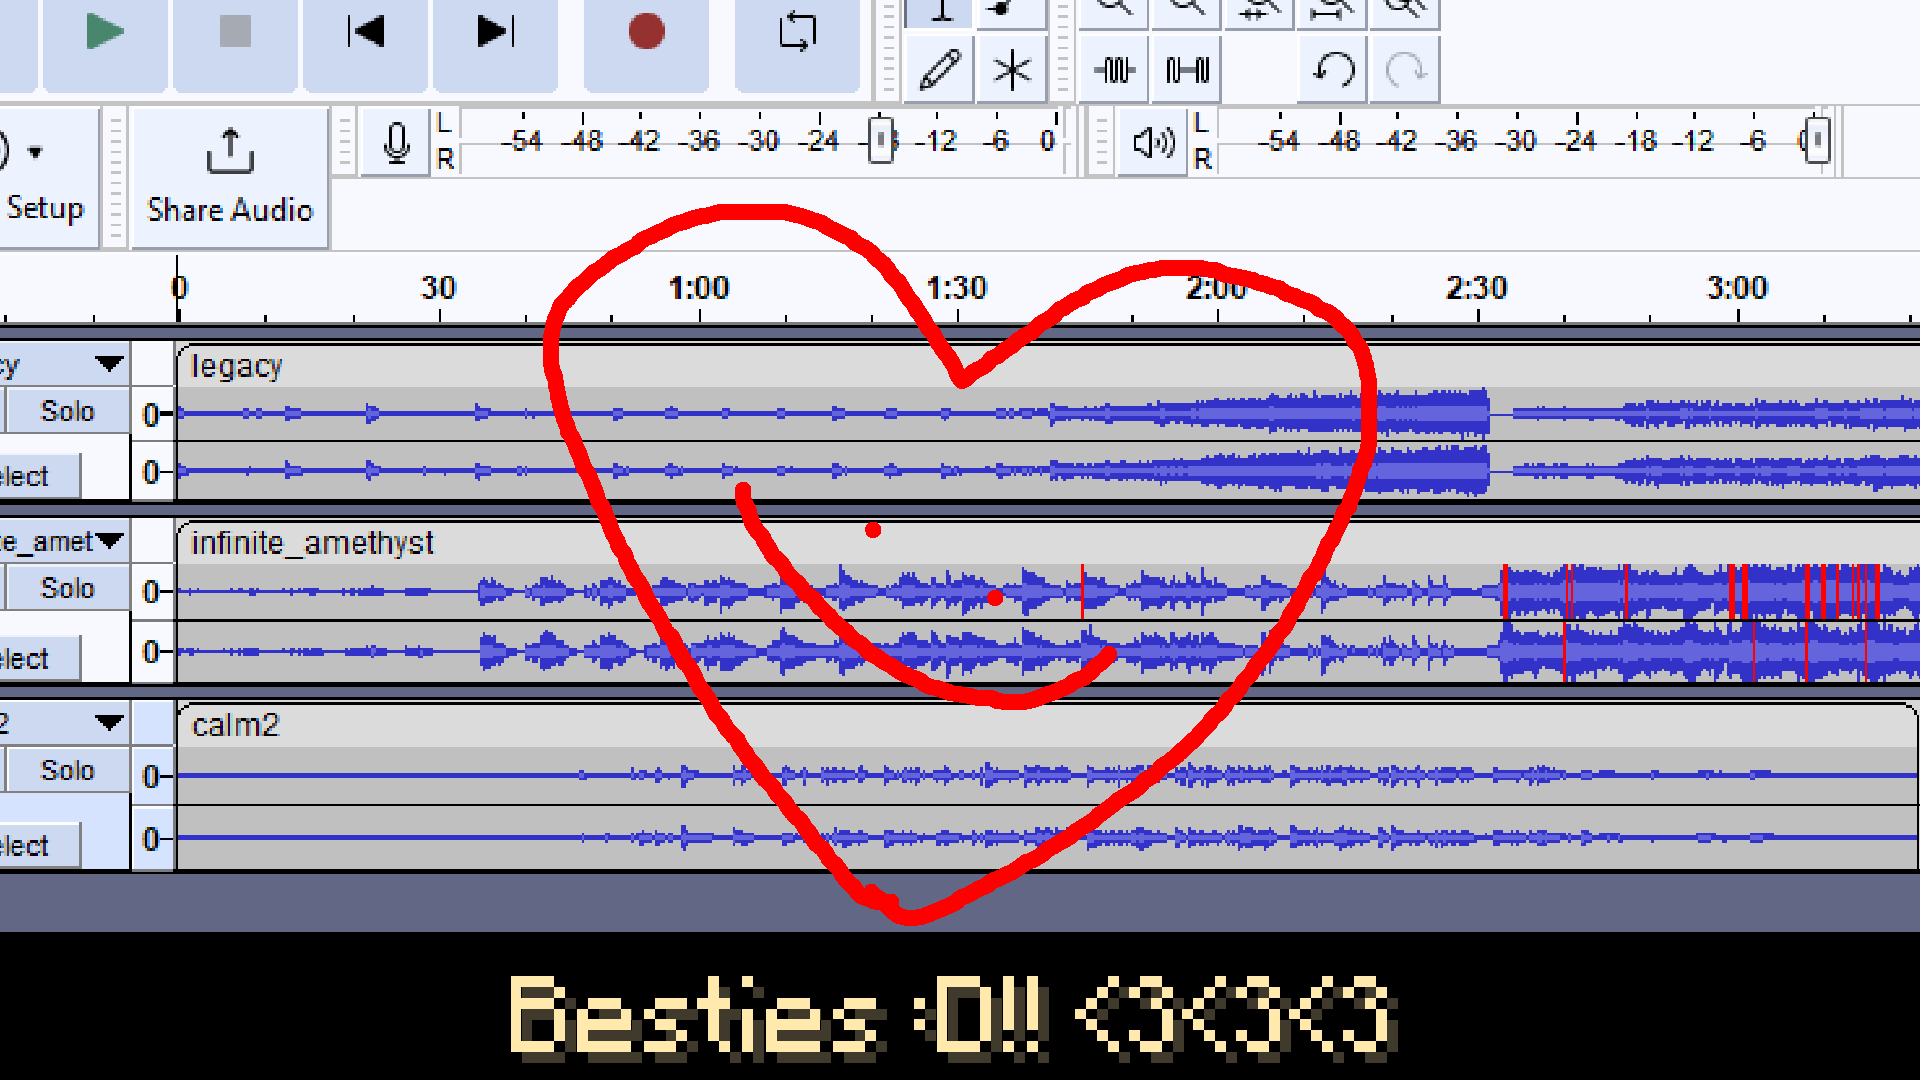
Task: Solo the calm2 track
Action: tap(67, 770)
